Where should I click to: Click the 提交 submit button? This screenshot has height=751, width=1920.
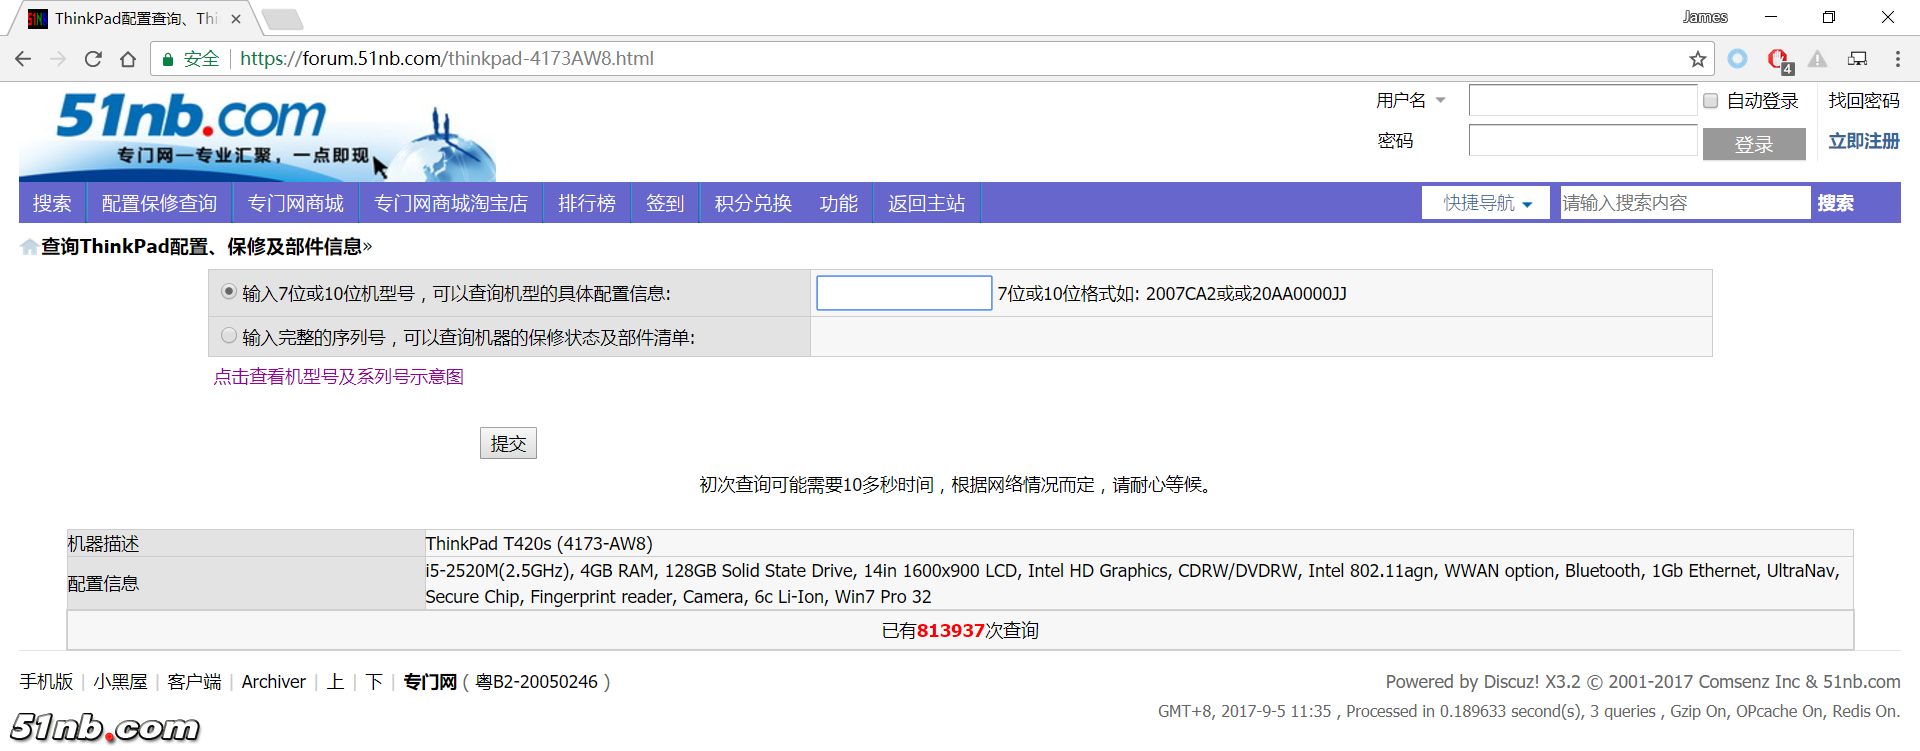pyautogui.click(x=508, y=443)
